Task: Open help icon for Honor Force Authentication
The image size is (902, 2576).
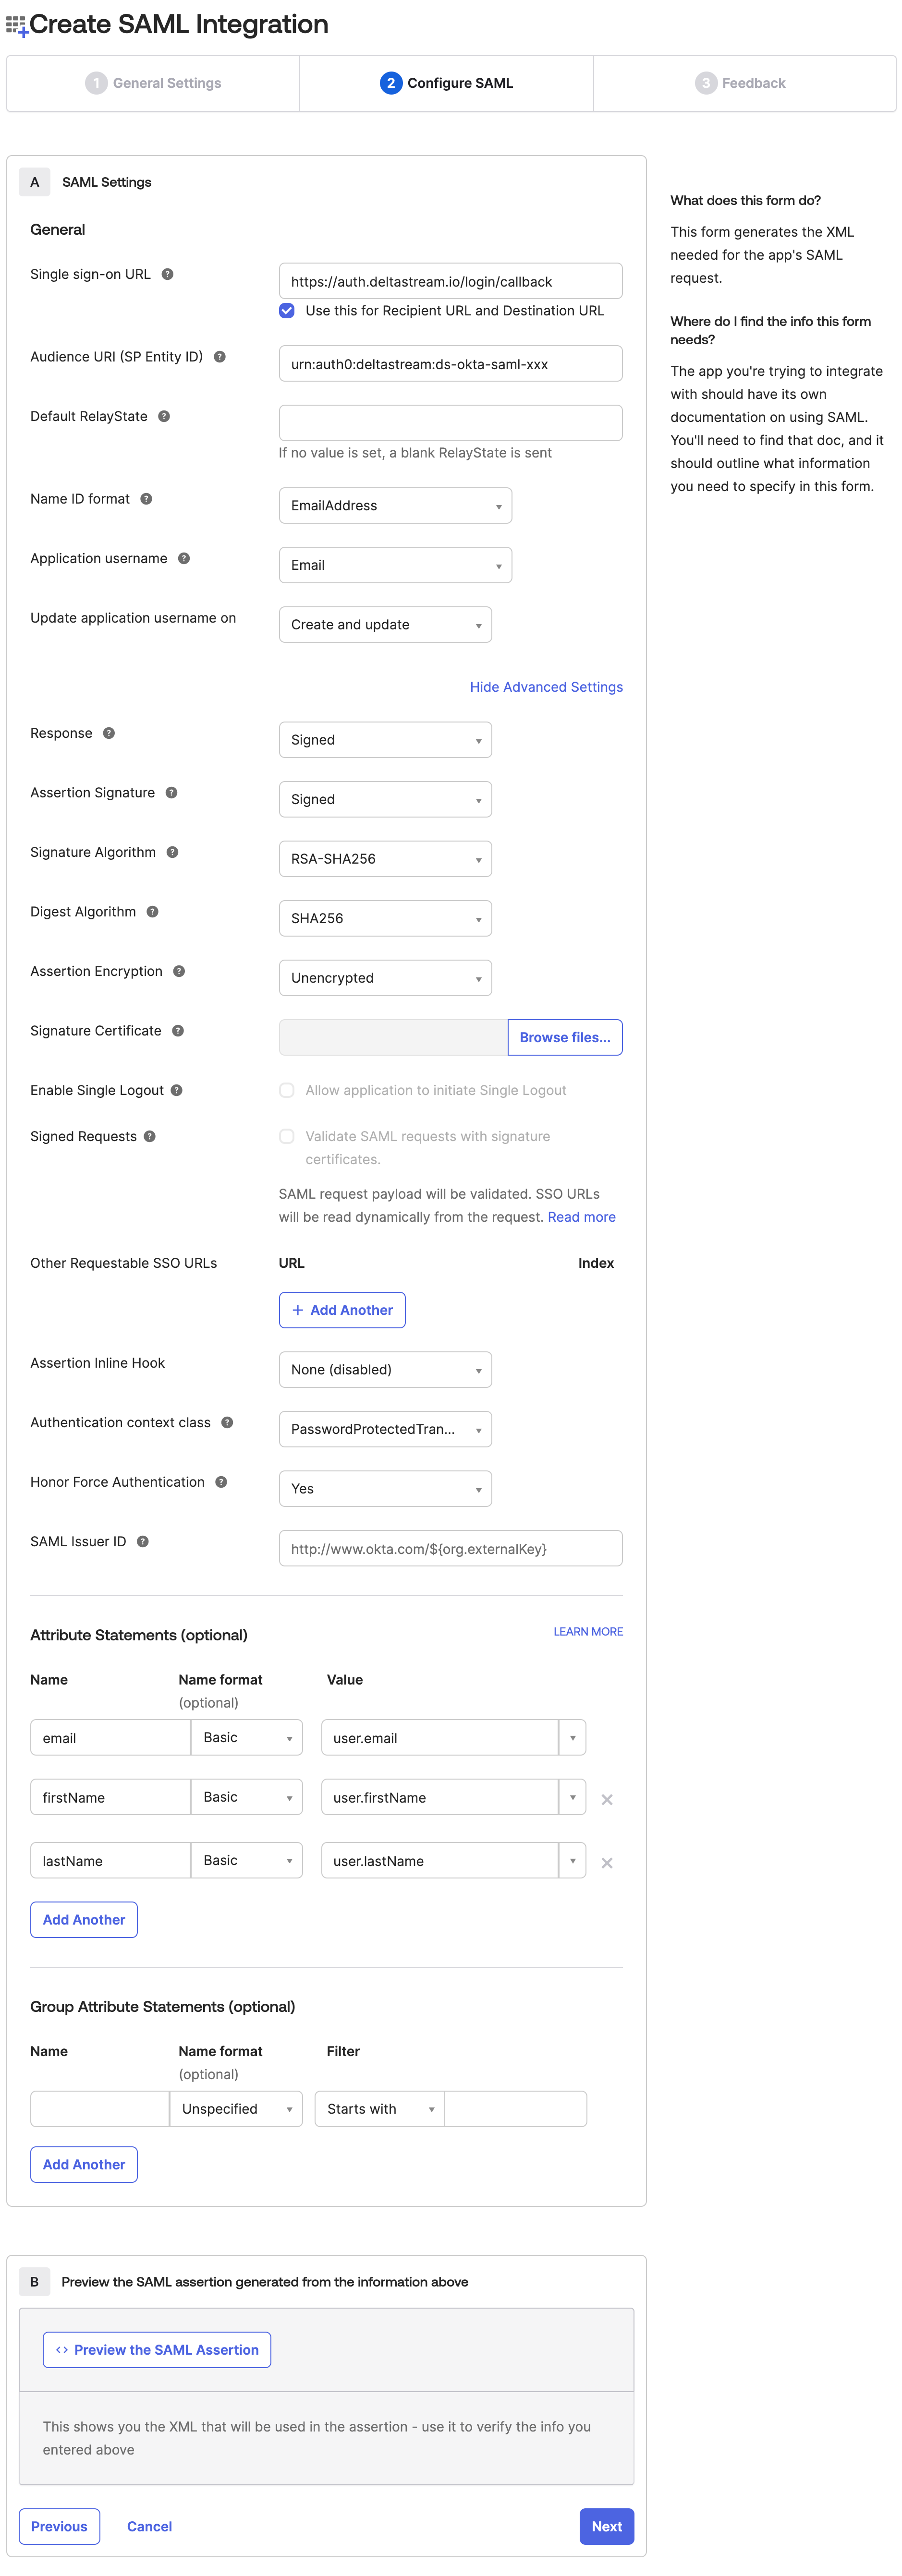Action: pos(222,1482)
